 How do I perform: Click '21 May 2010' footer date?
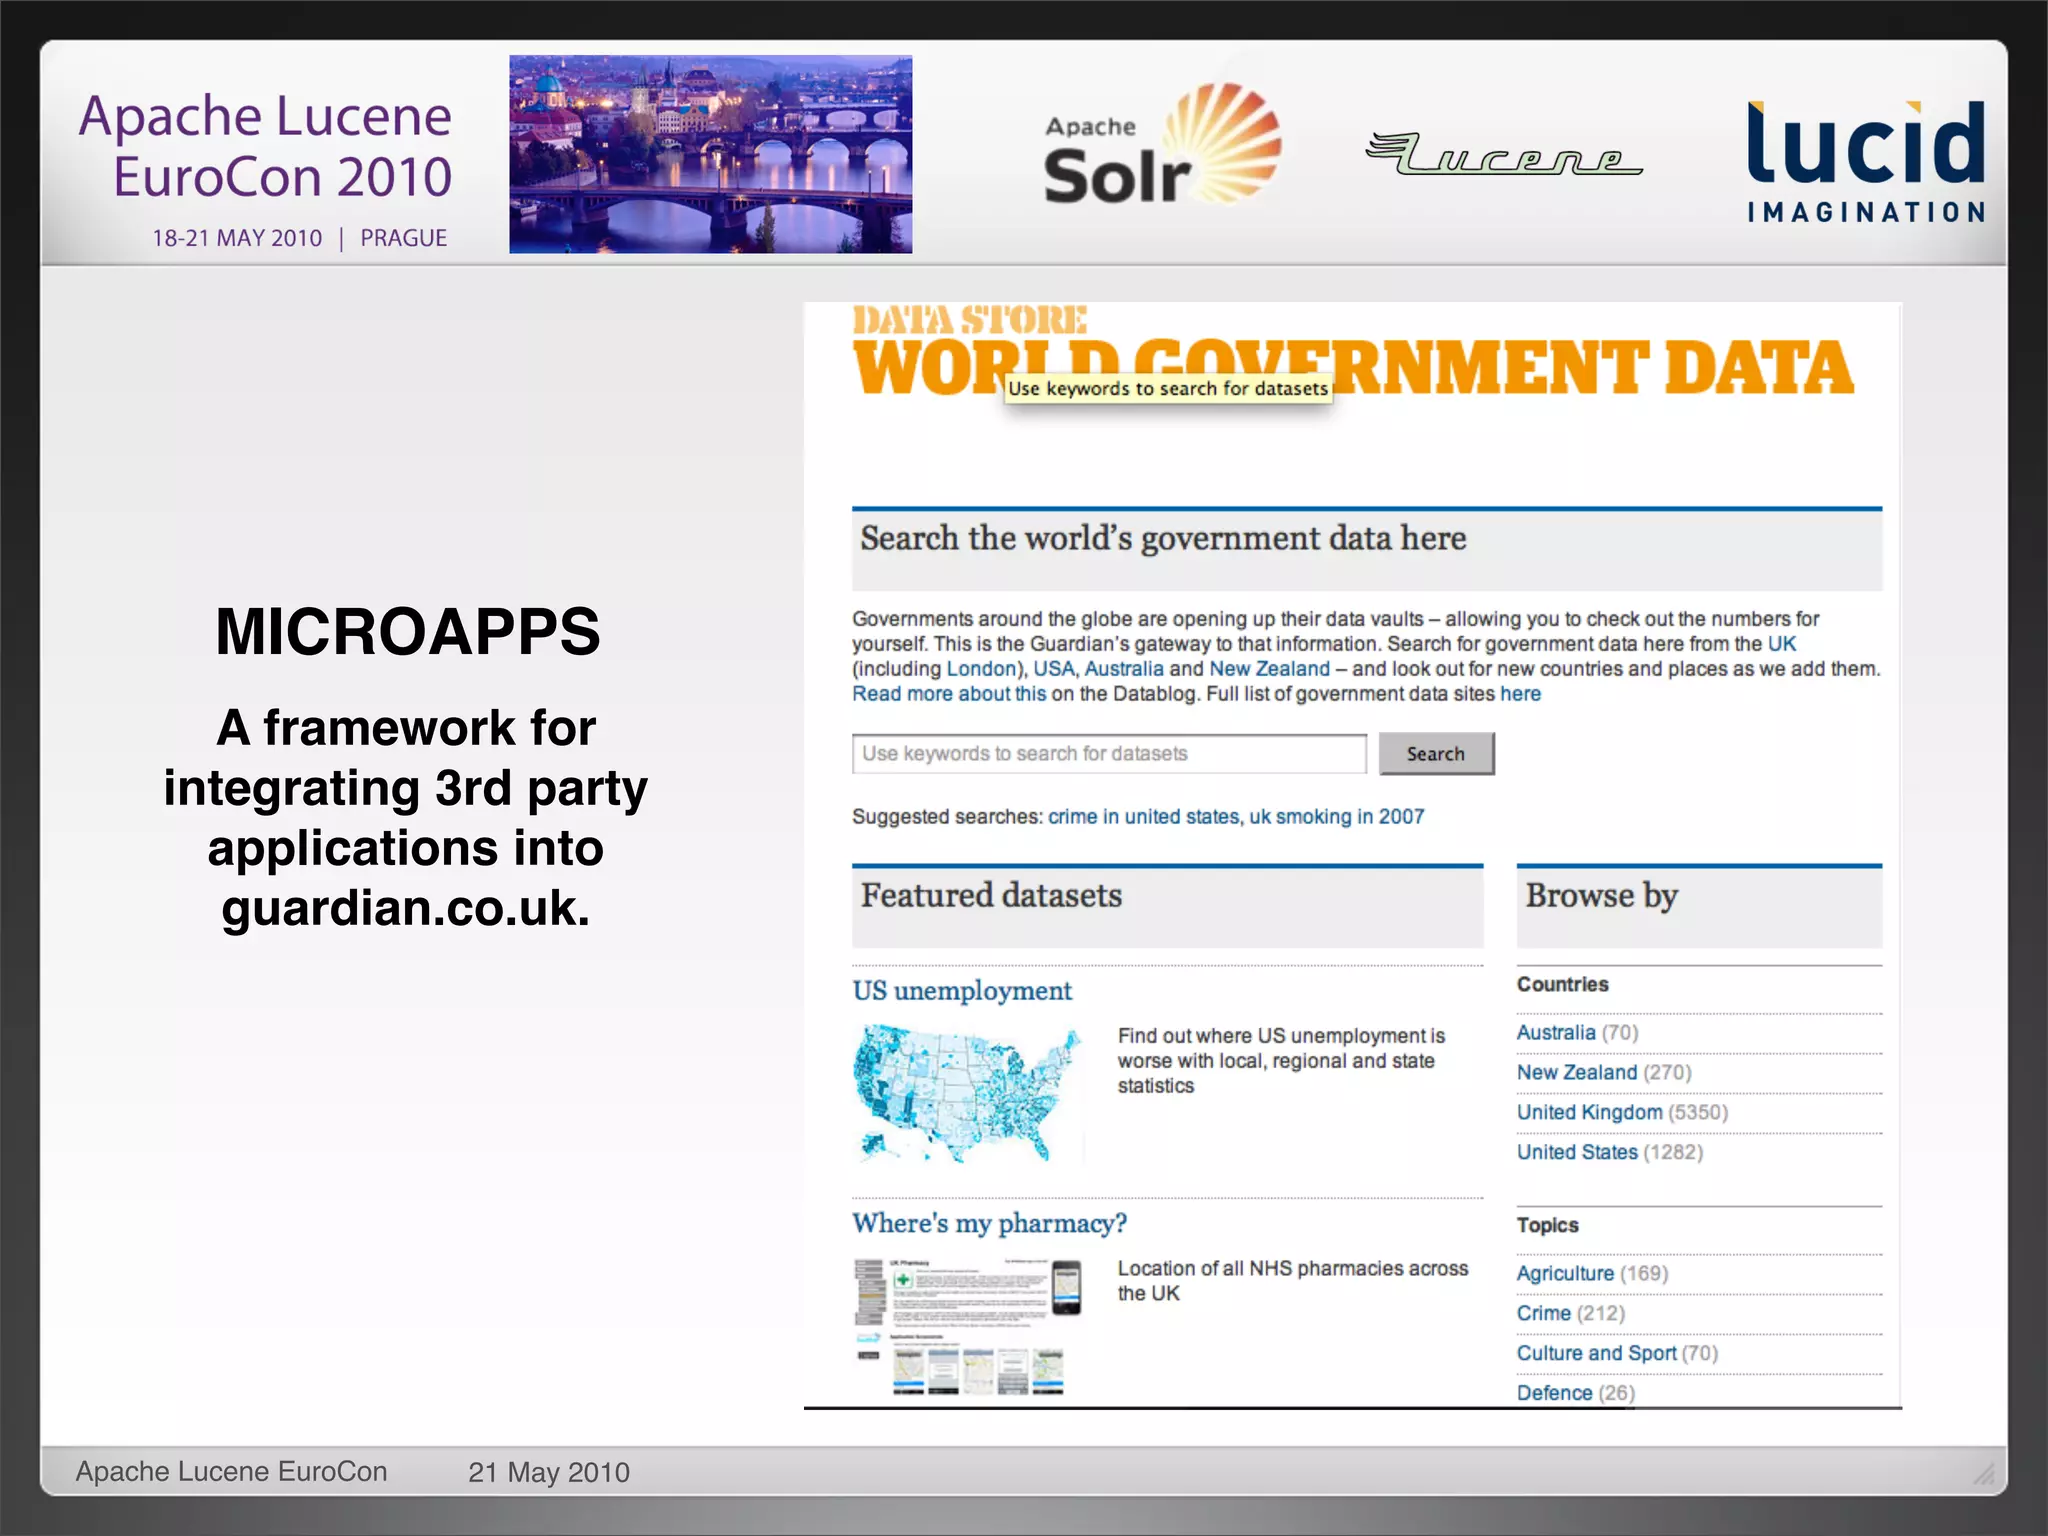click(549, 1472)
